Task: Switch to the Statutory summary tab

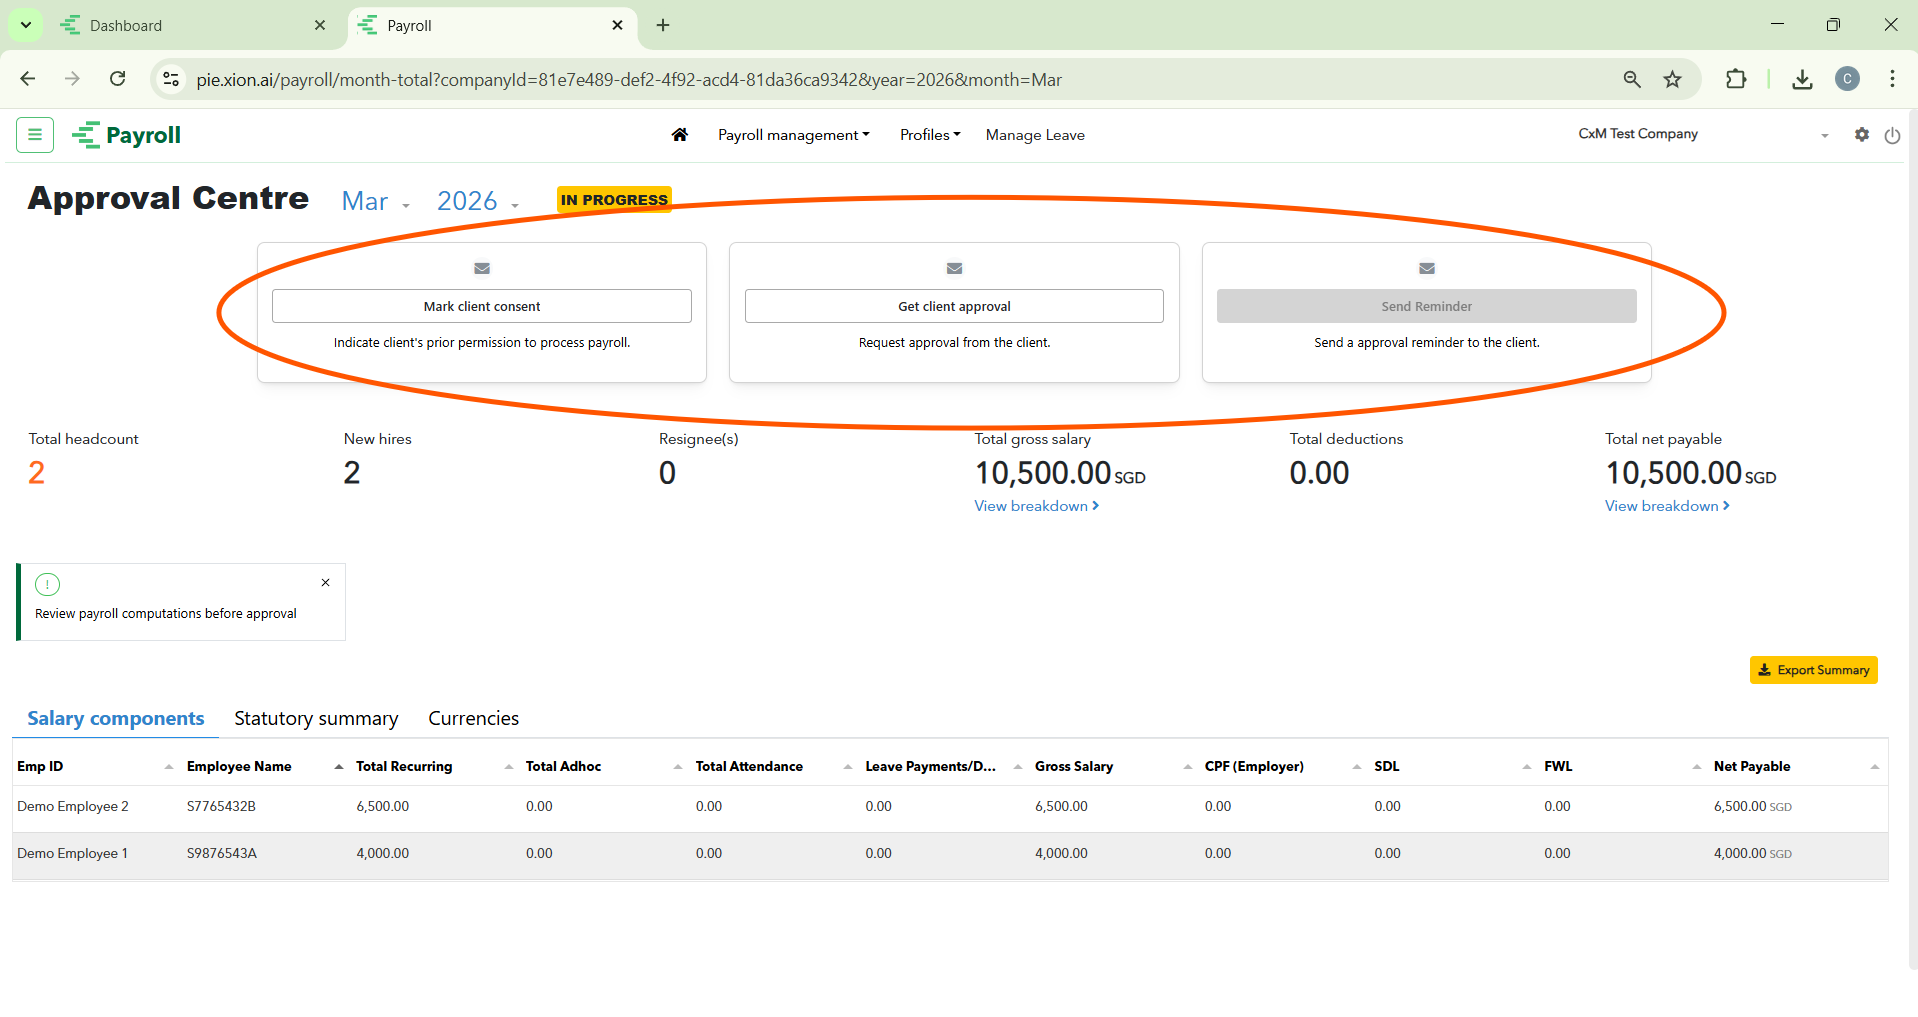Action: tap(316, 719)
